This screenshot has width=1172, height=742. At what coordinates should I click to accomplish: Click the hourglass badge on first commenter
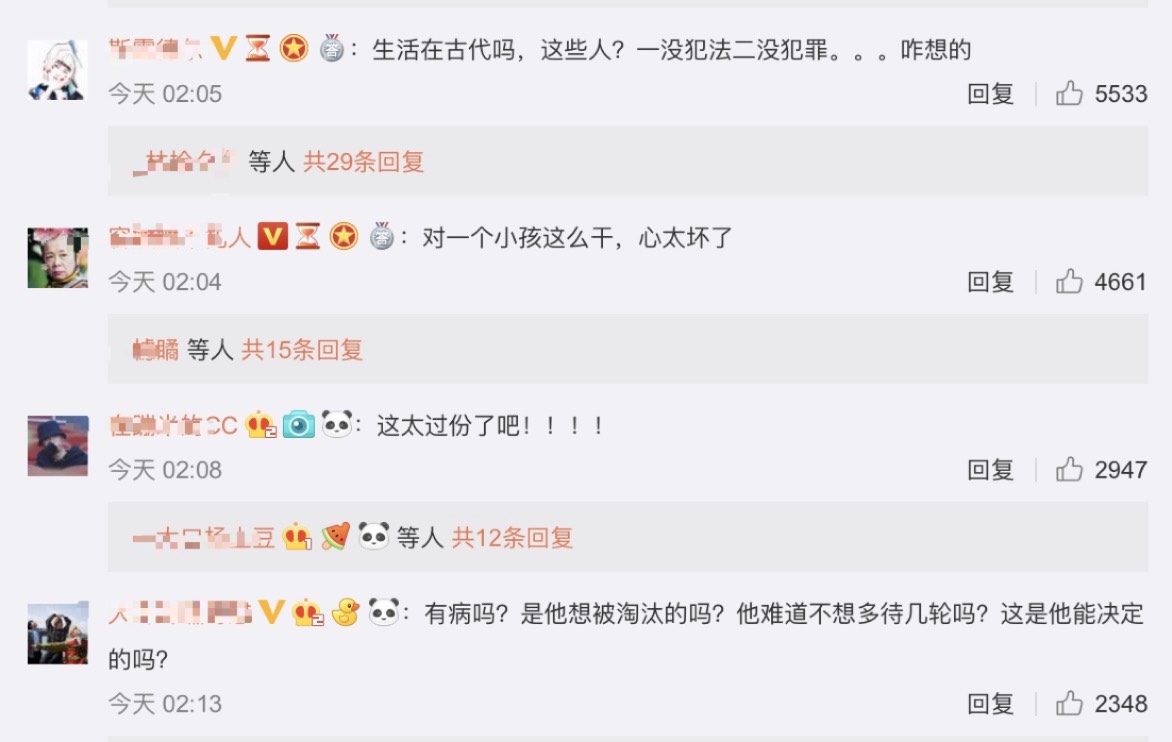click(x=258, y=49)
